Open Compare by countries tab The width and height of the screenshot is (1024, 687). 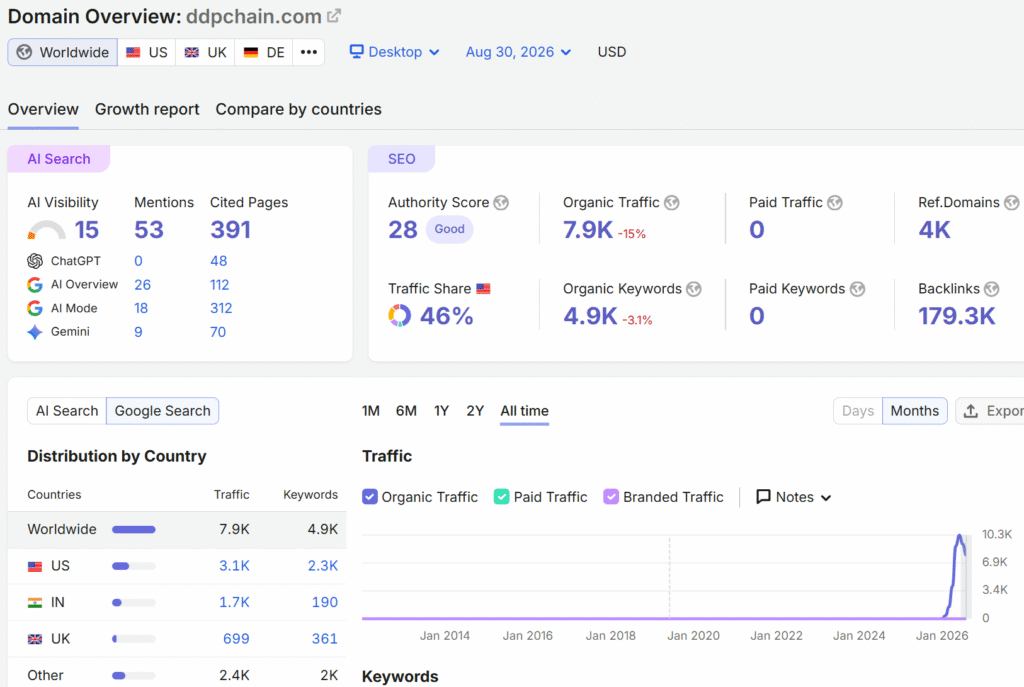(298, 109)
